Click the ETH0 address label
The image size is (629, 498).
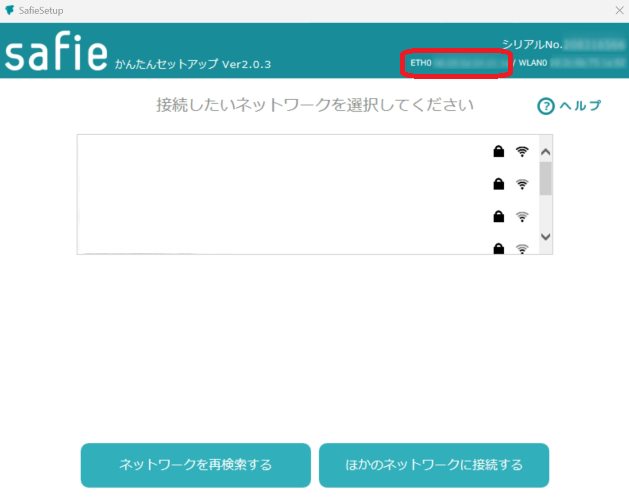tap(421, 63)
